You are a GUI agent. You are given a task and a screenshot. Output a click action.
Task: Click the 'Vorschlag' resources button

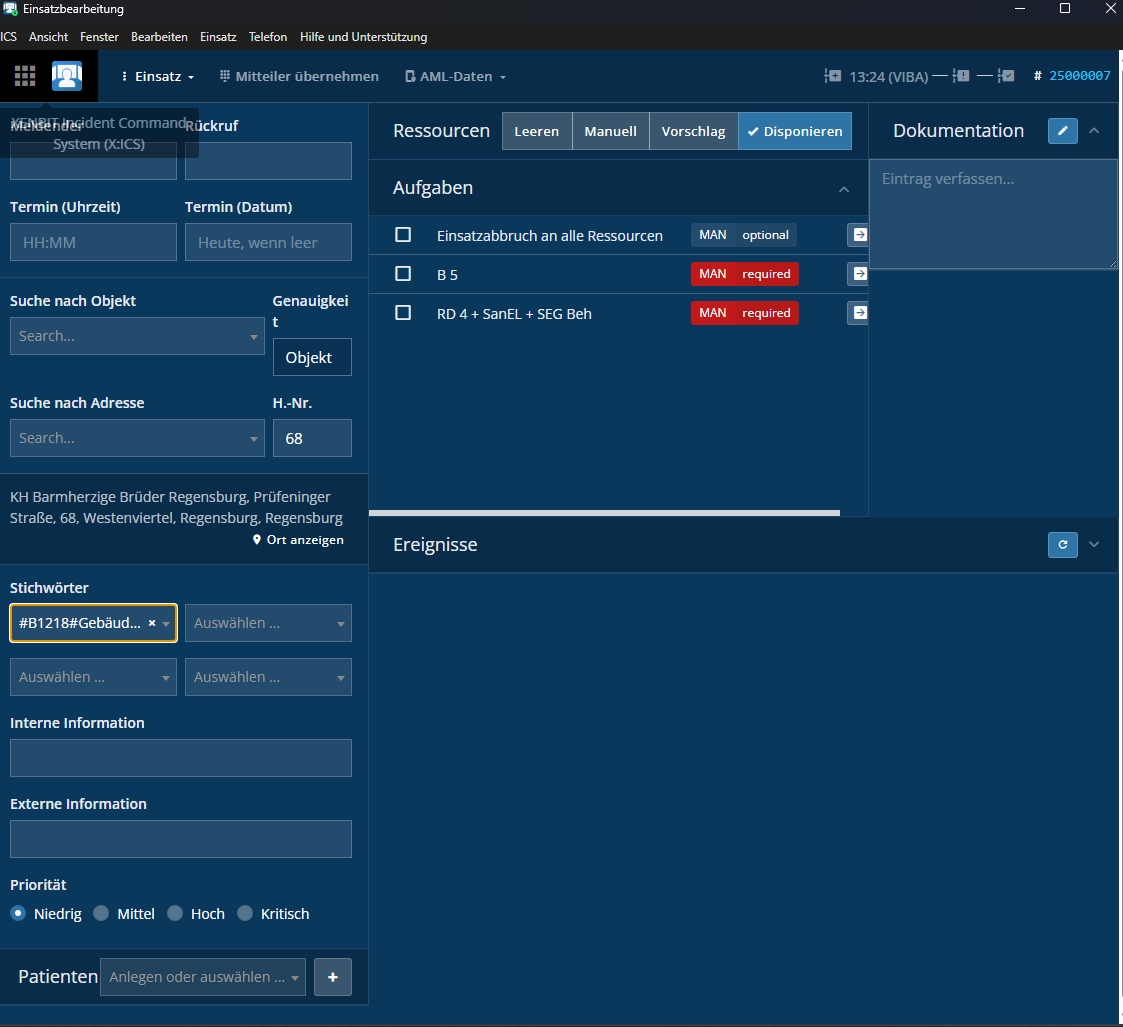(693, 132)
